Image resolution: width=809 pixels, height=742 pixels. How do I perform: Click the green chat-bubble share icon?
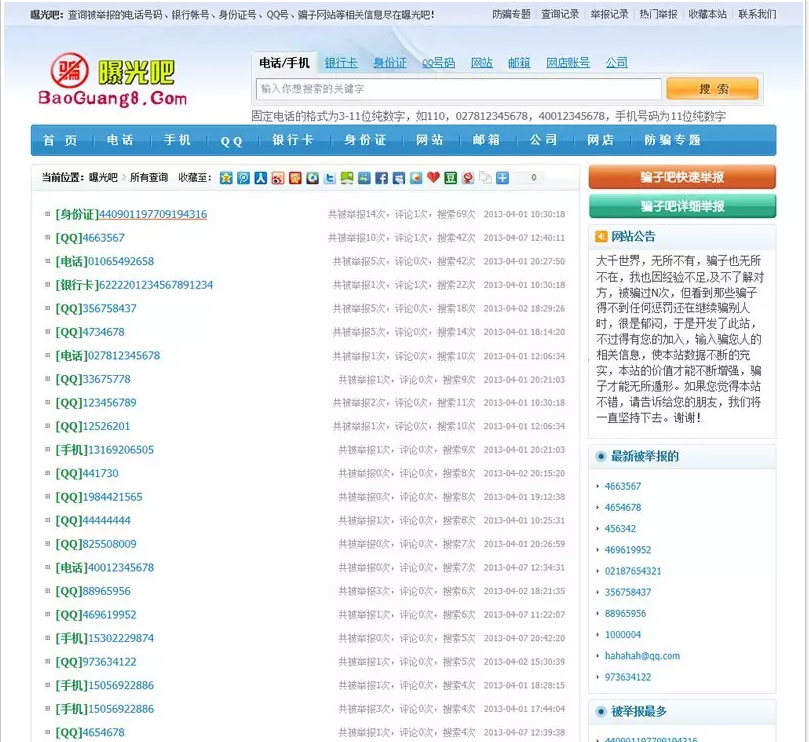click(347, 178)
